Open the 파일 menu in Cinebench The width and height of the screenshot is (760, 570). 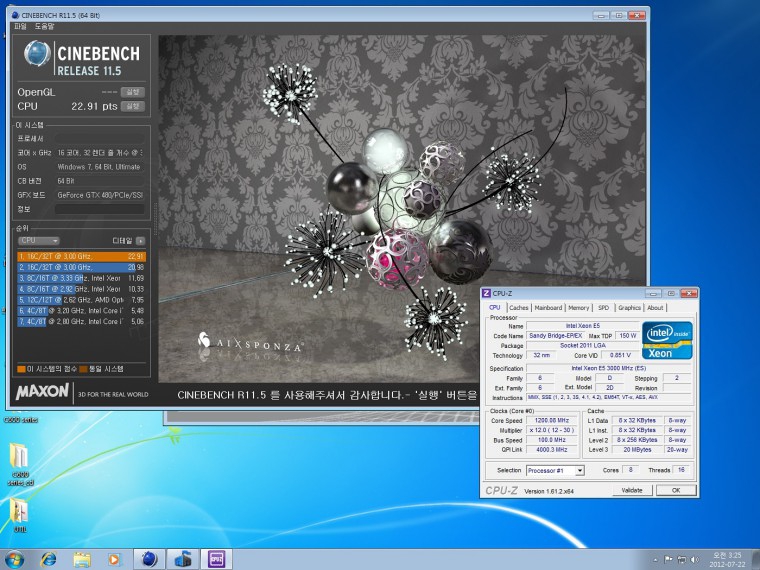[20, 26]
